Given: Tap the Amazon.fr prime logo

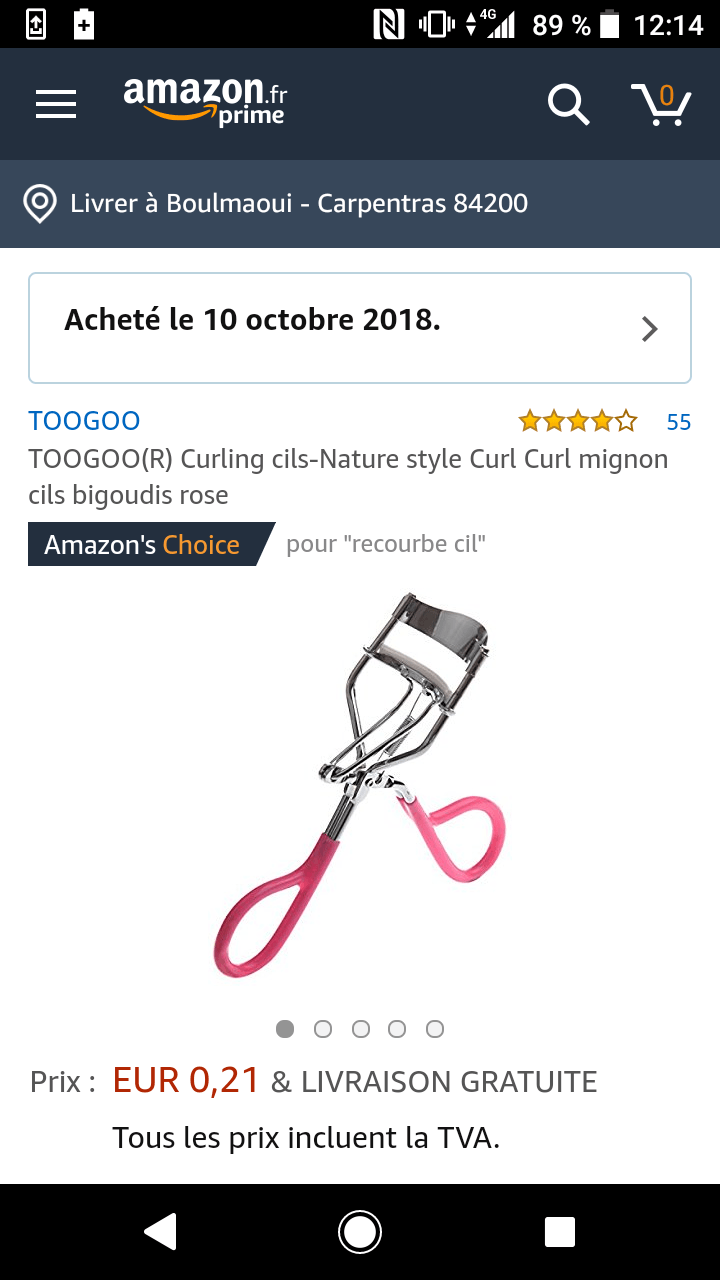Looking at the screenshot, I should point(205,102).
